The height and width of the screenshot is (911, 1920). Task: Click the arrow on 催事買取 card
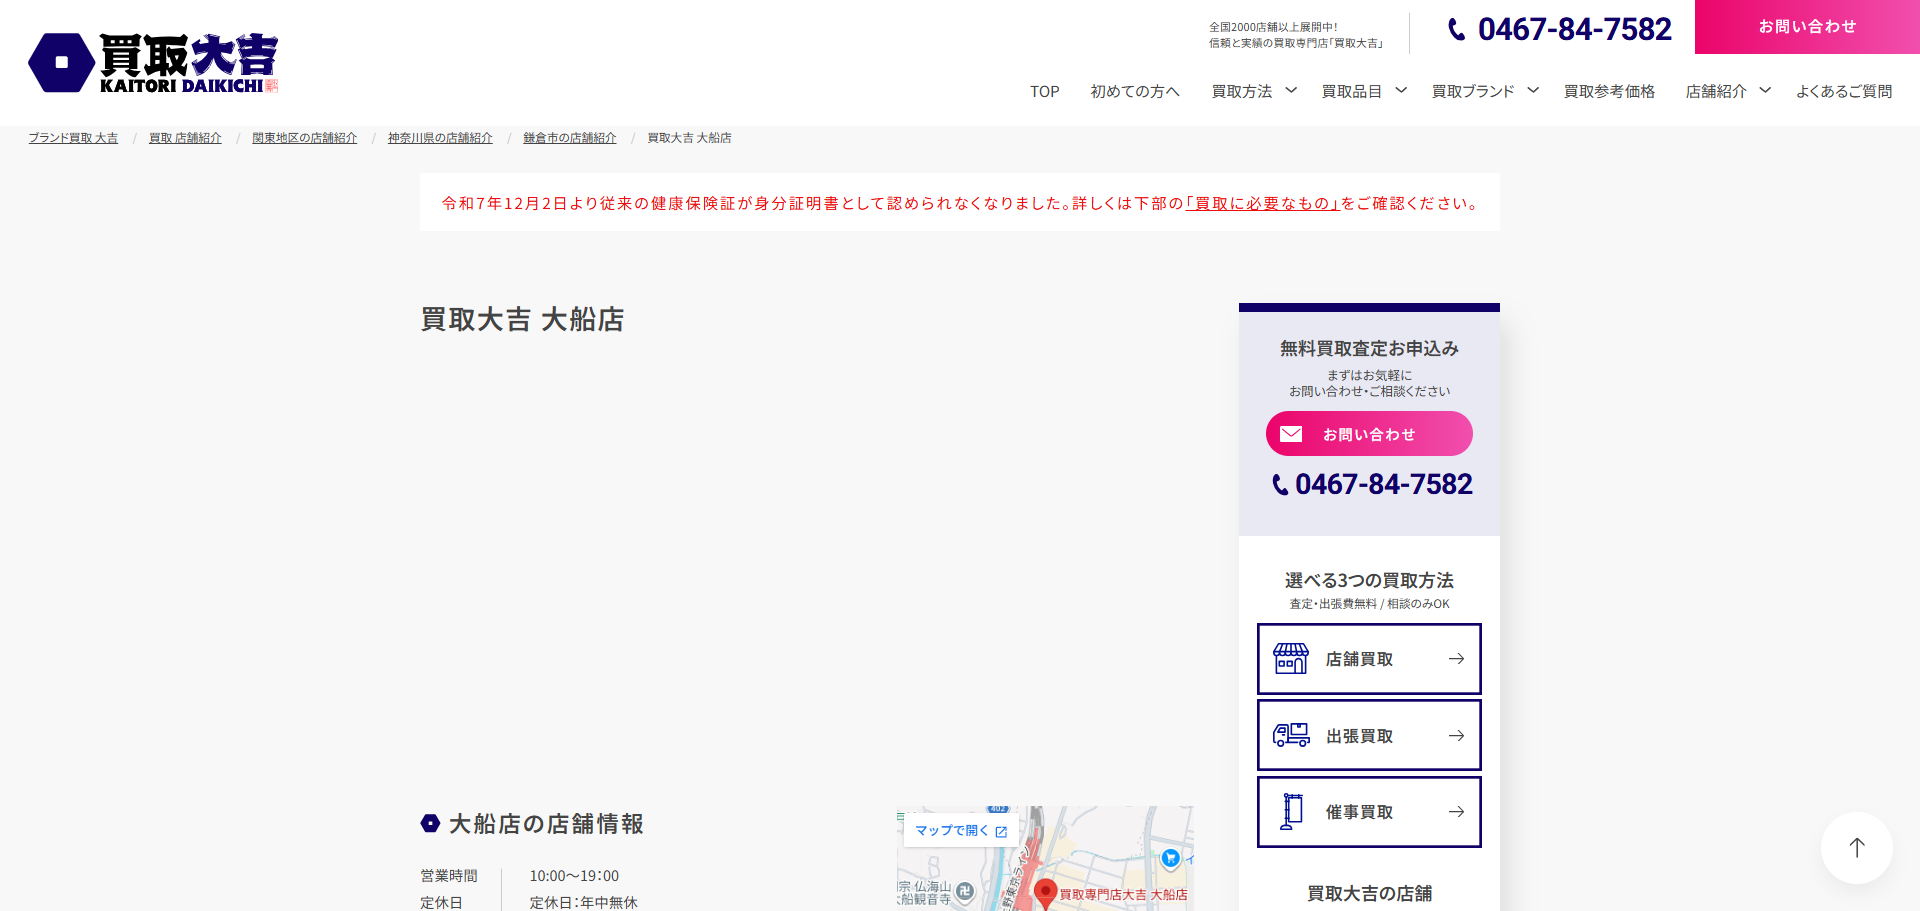point(1456,812)
